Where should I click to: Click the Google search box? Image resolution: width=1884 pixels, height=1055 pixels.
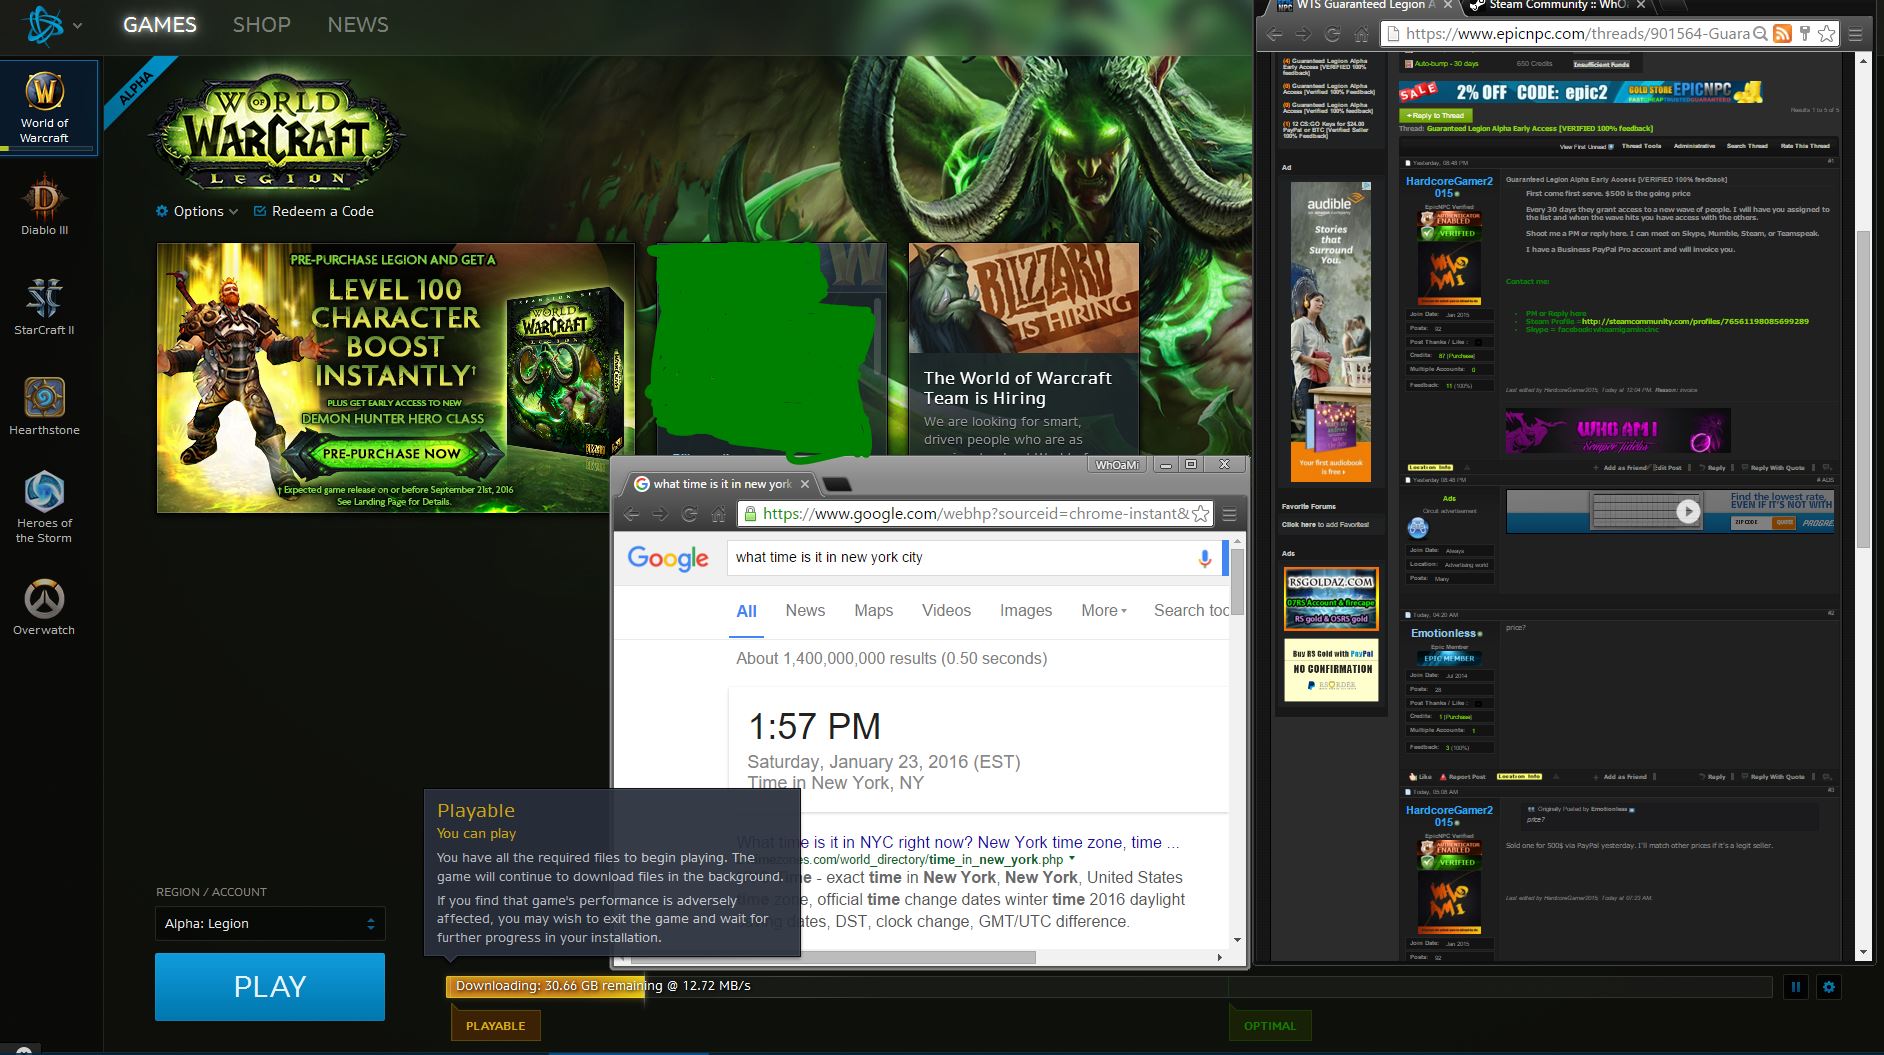[x=960, y=557]
